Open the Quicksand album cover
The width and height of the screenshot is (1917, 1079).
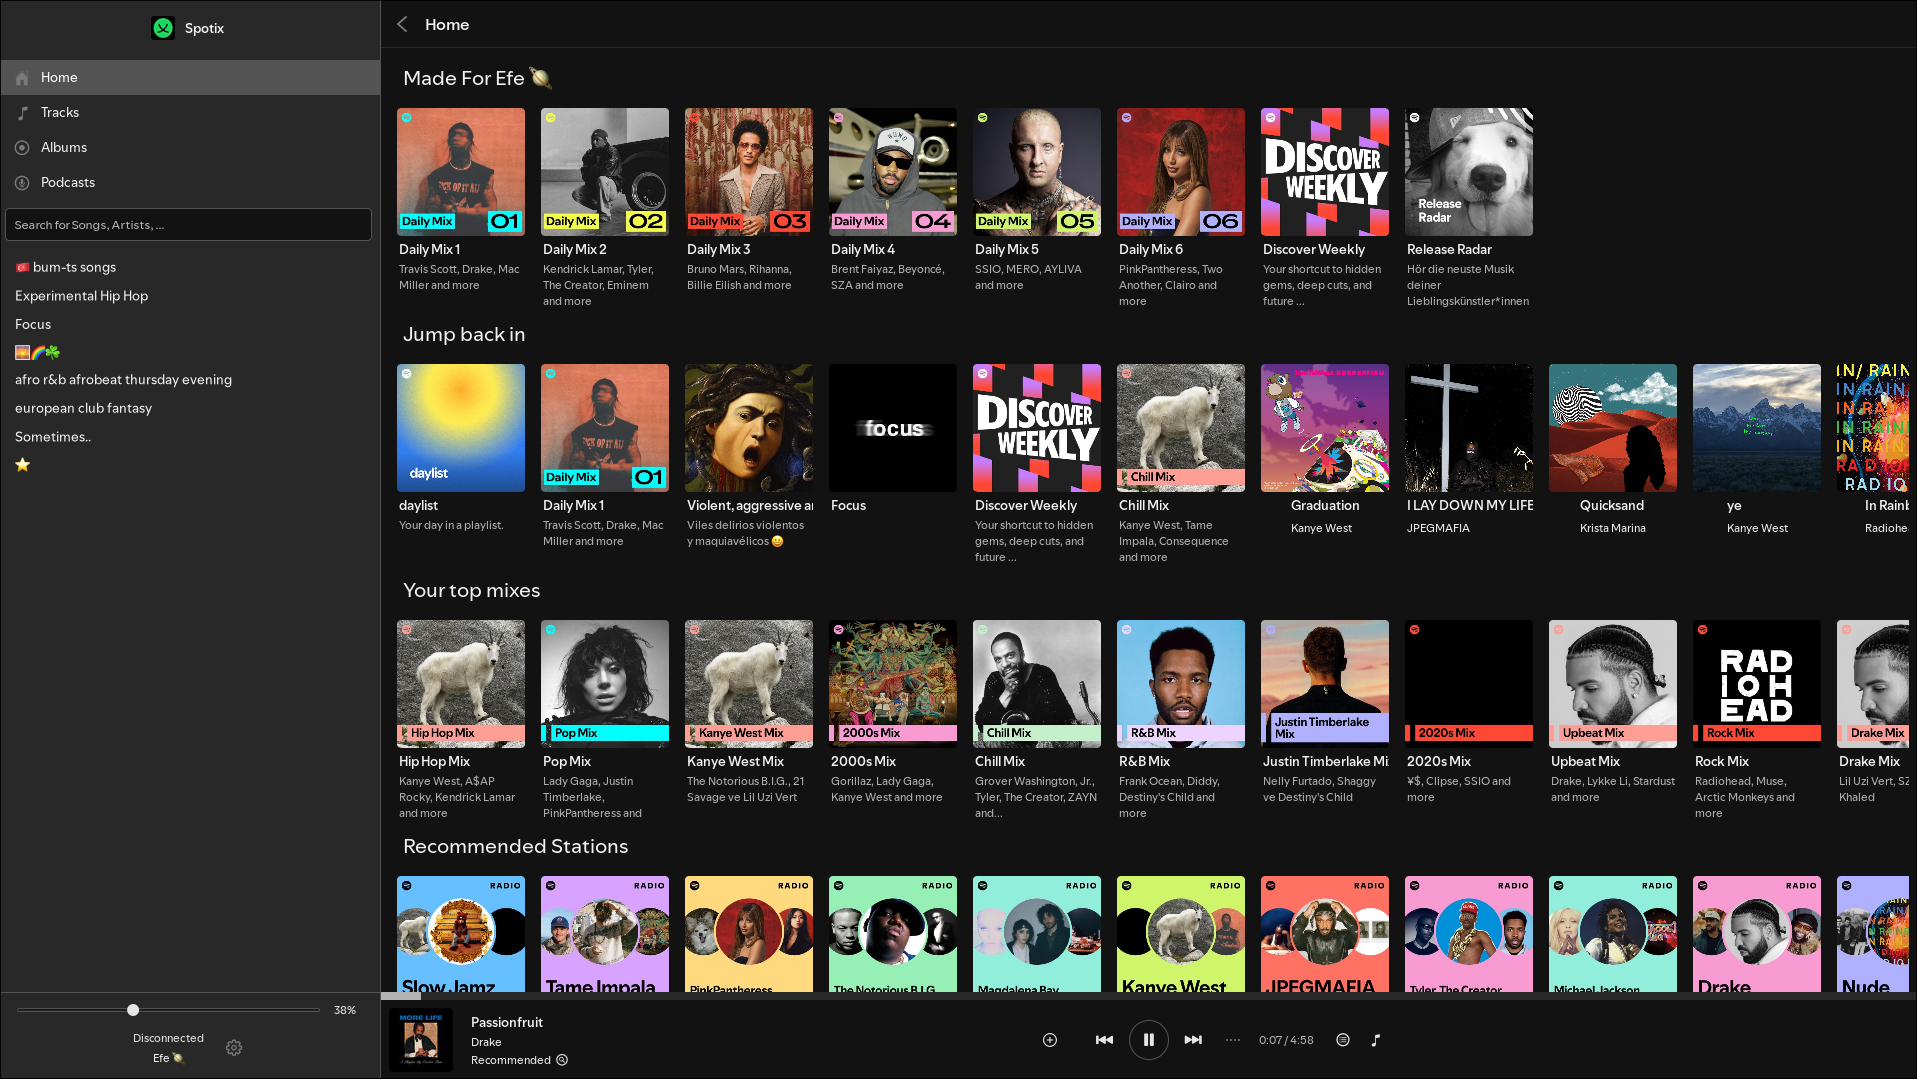click(1613, 428)
